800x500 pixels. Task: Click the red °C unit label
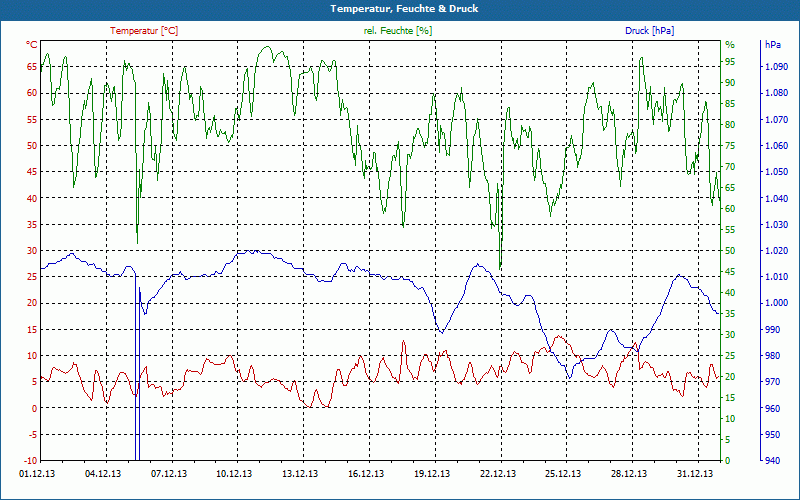coord(32,44)
